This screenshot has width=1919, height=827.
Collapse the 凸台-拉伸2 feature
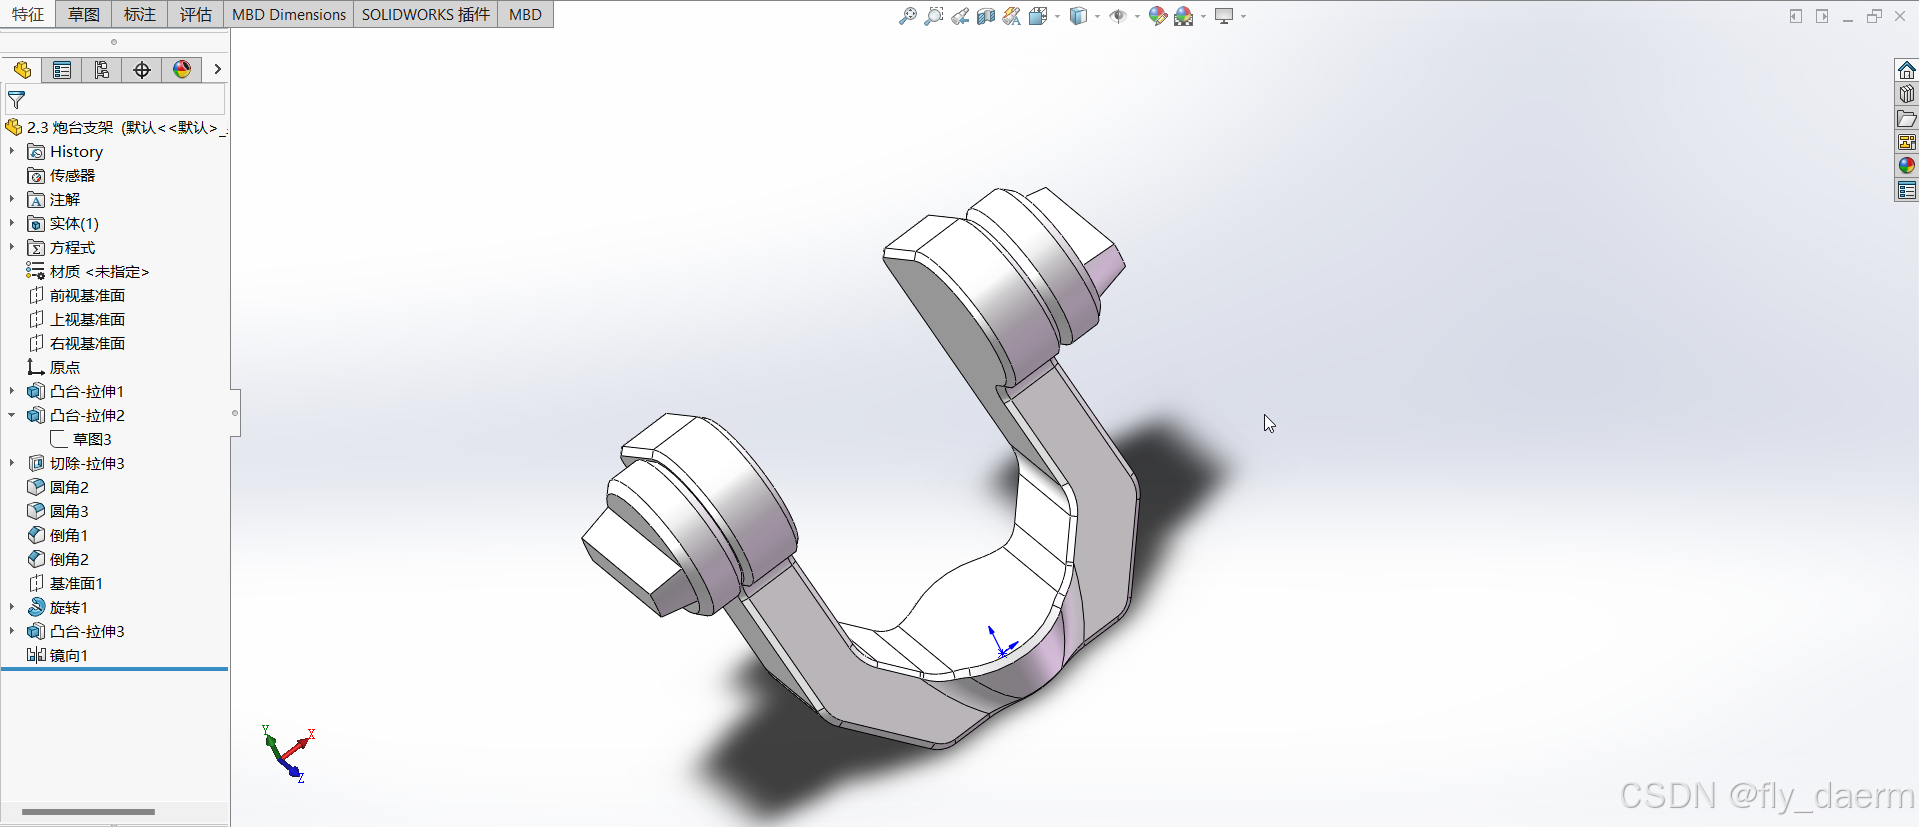12,415
